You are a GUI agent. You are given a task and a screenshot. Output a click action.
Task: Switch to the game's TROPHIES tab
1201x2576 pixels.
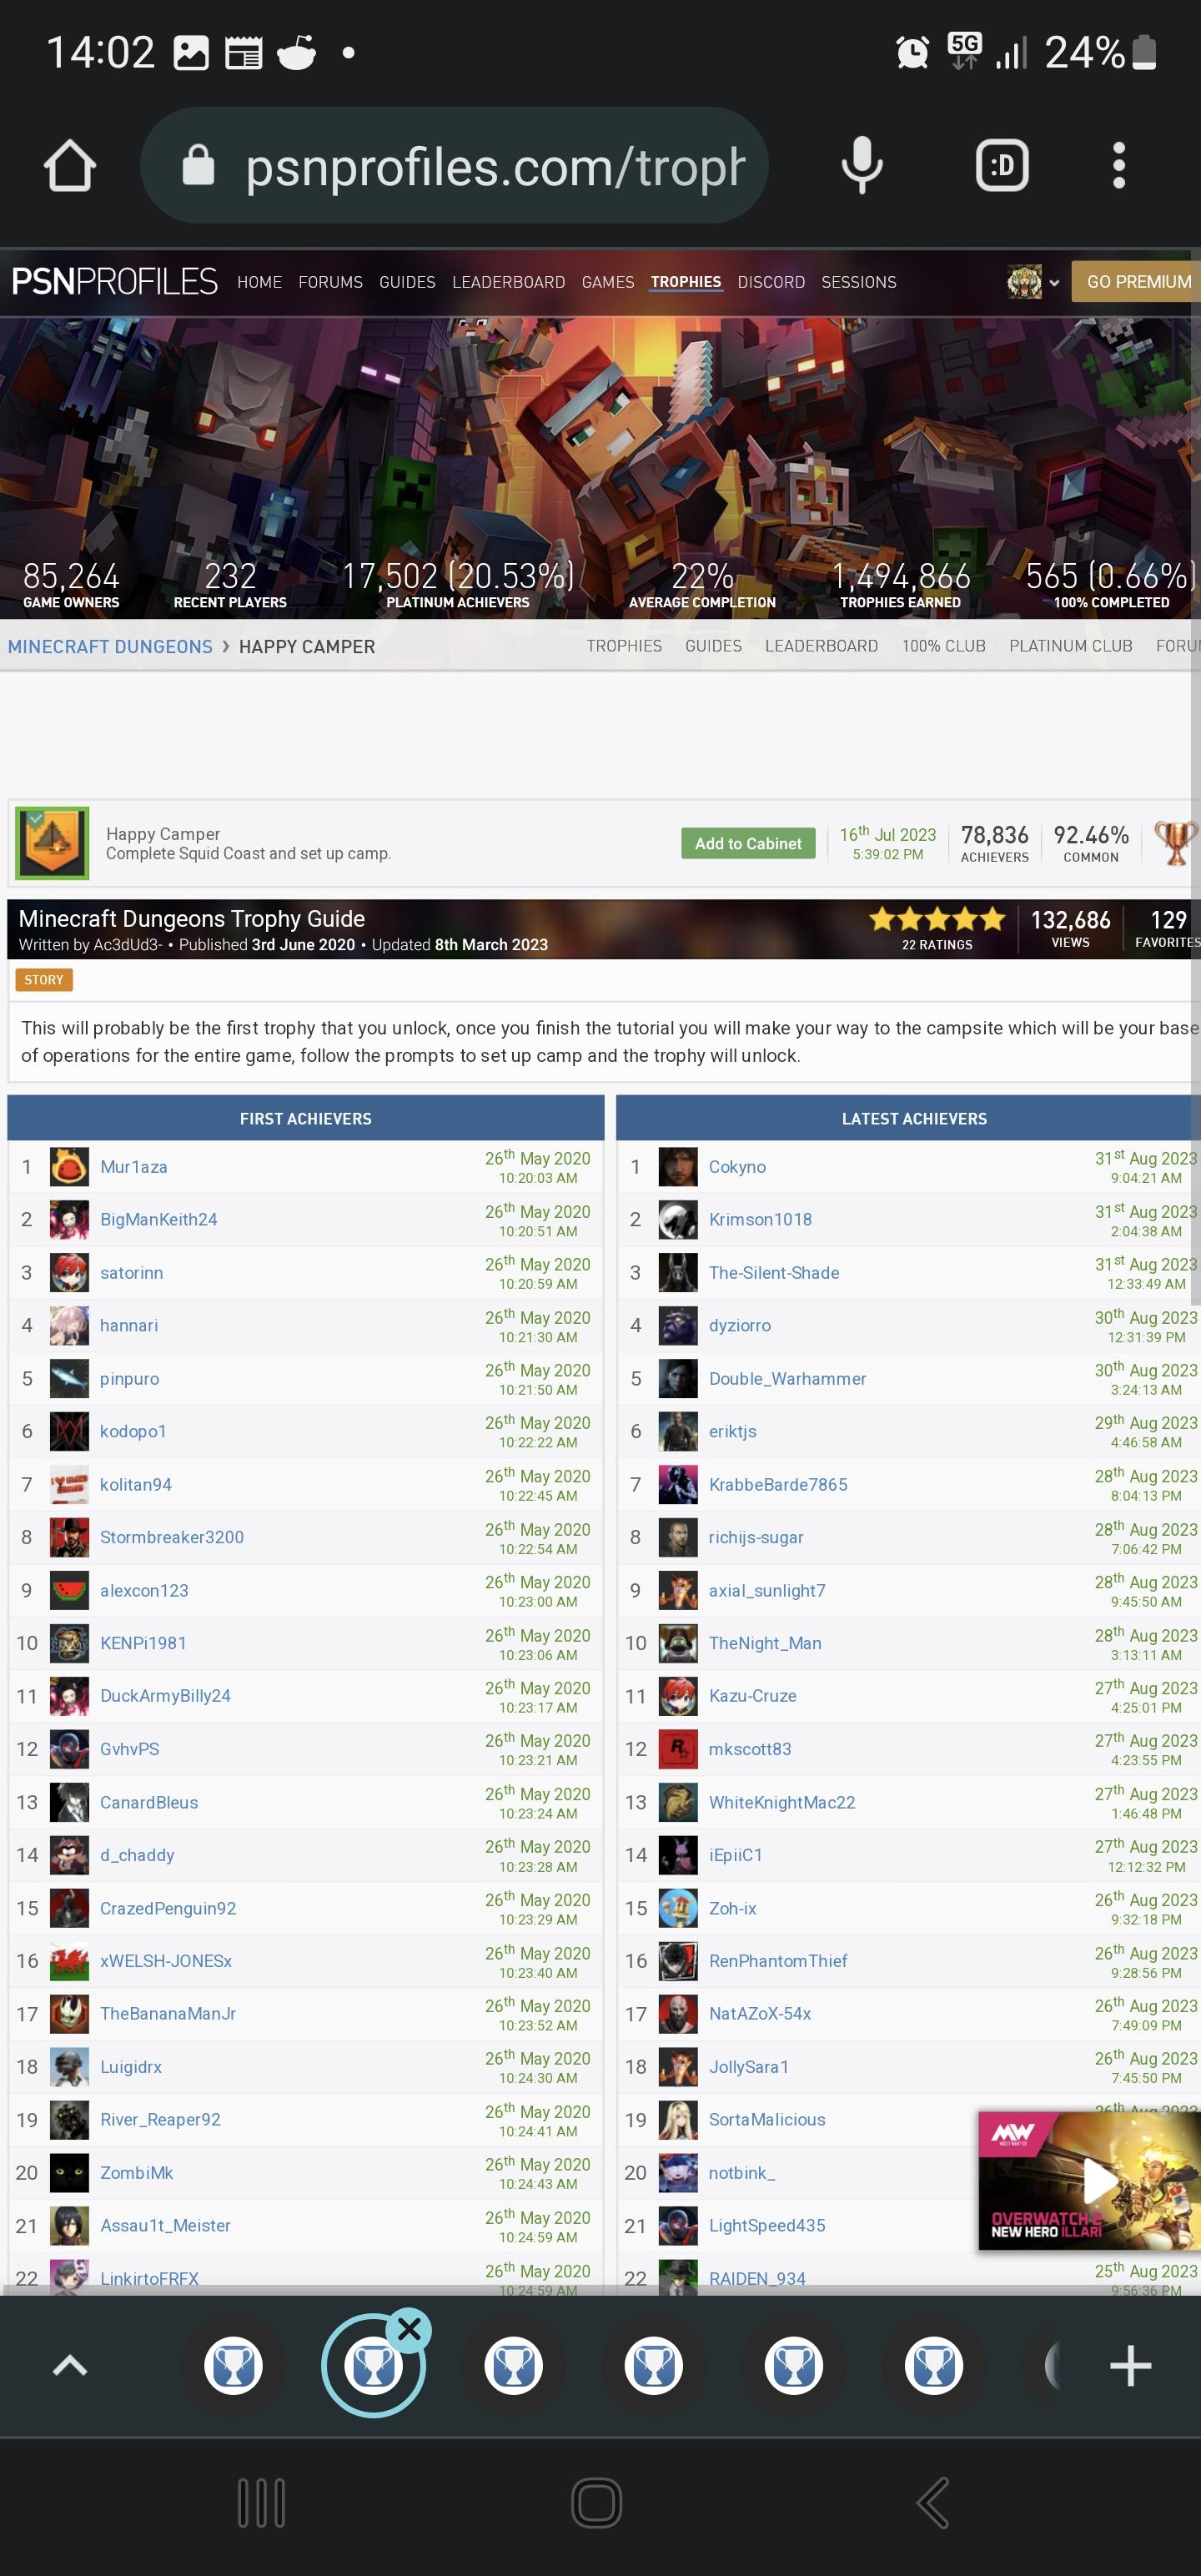click(624, 646)
